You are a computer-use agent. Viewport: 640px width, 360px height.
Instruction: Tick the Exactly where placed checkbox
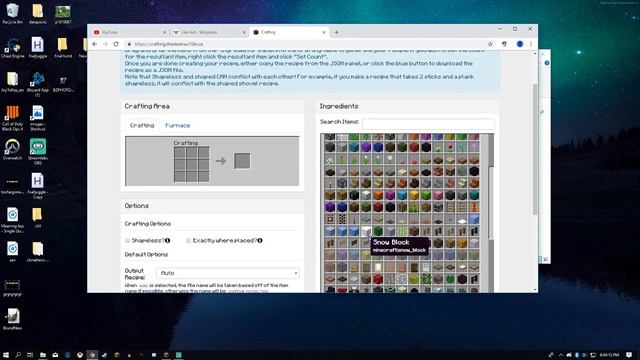(x=188, y=240)
